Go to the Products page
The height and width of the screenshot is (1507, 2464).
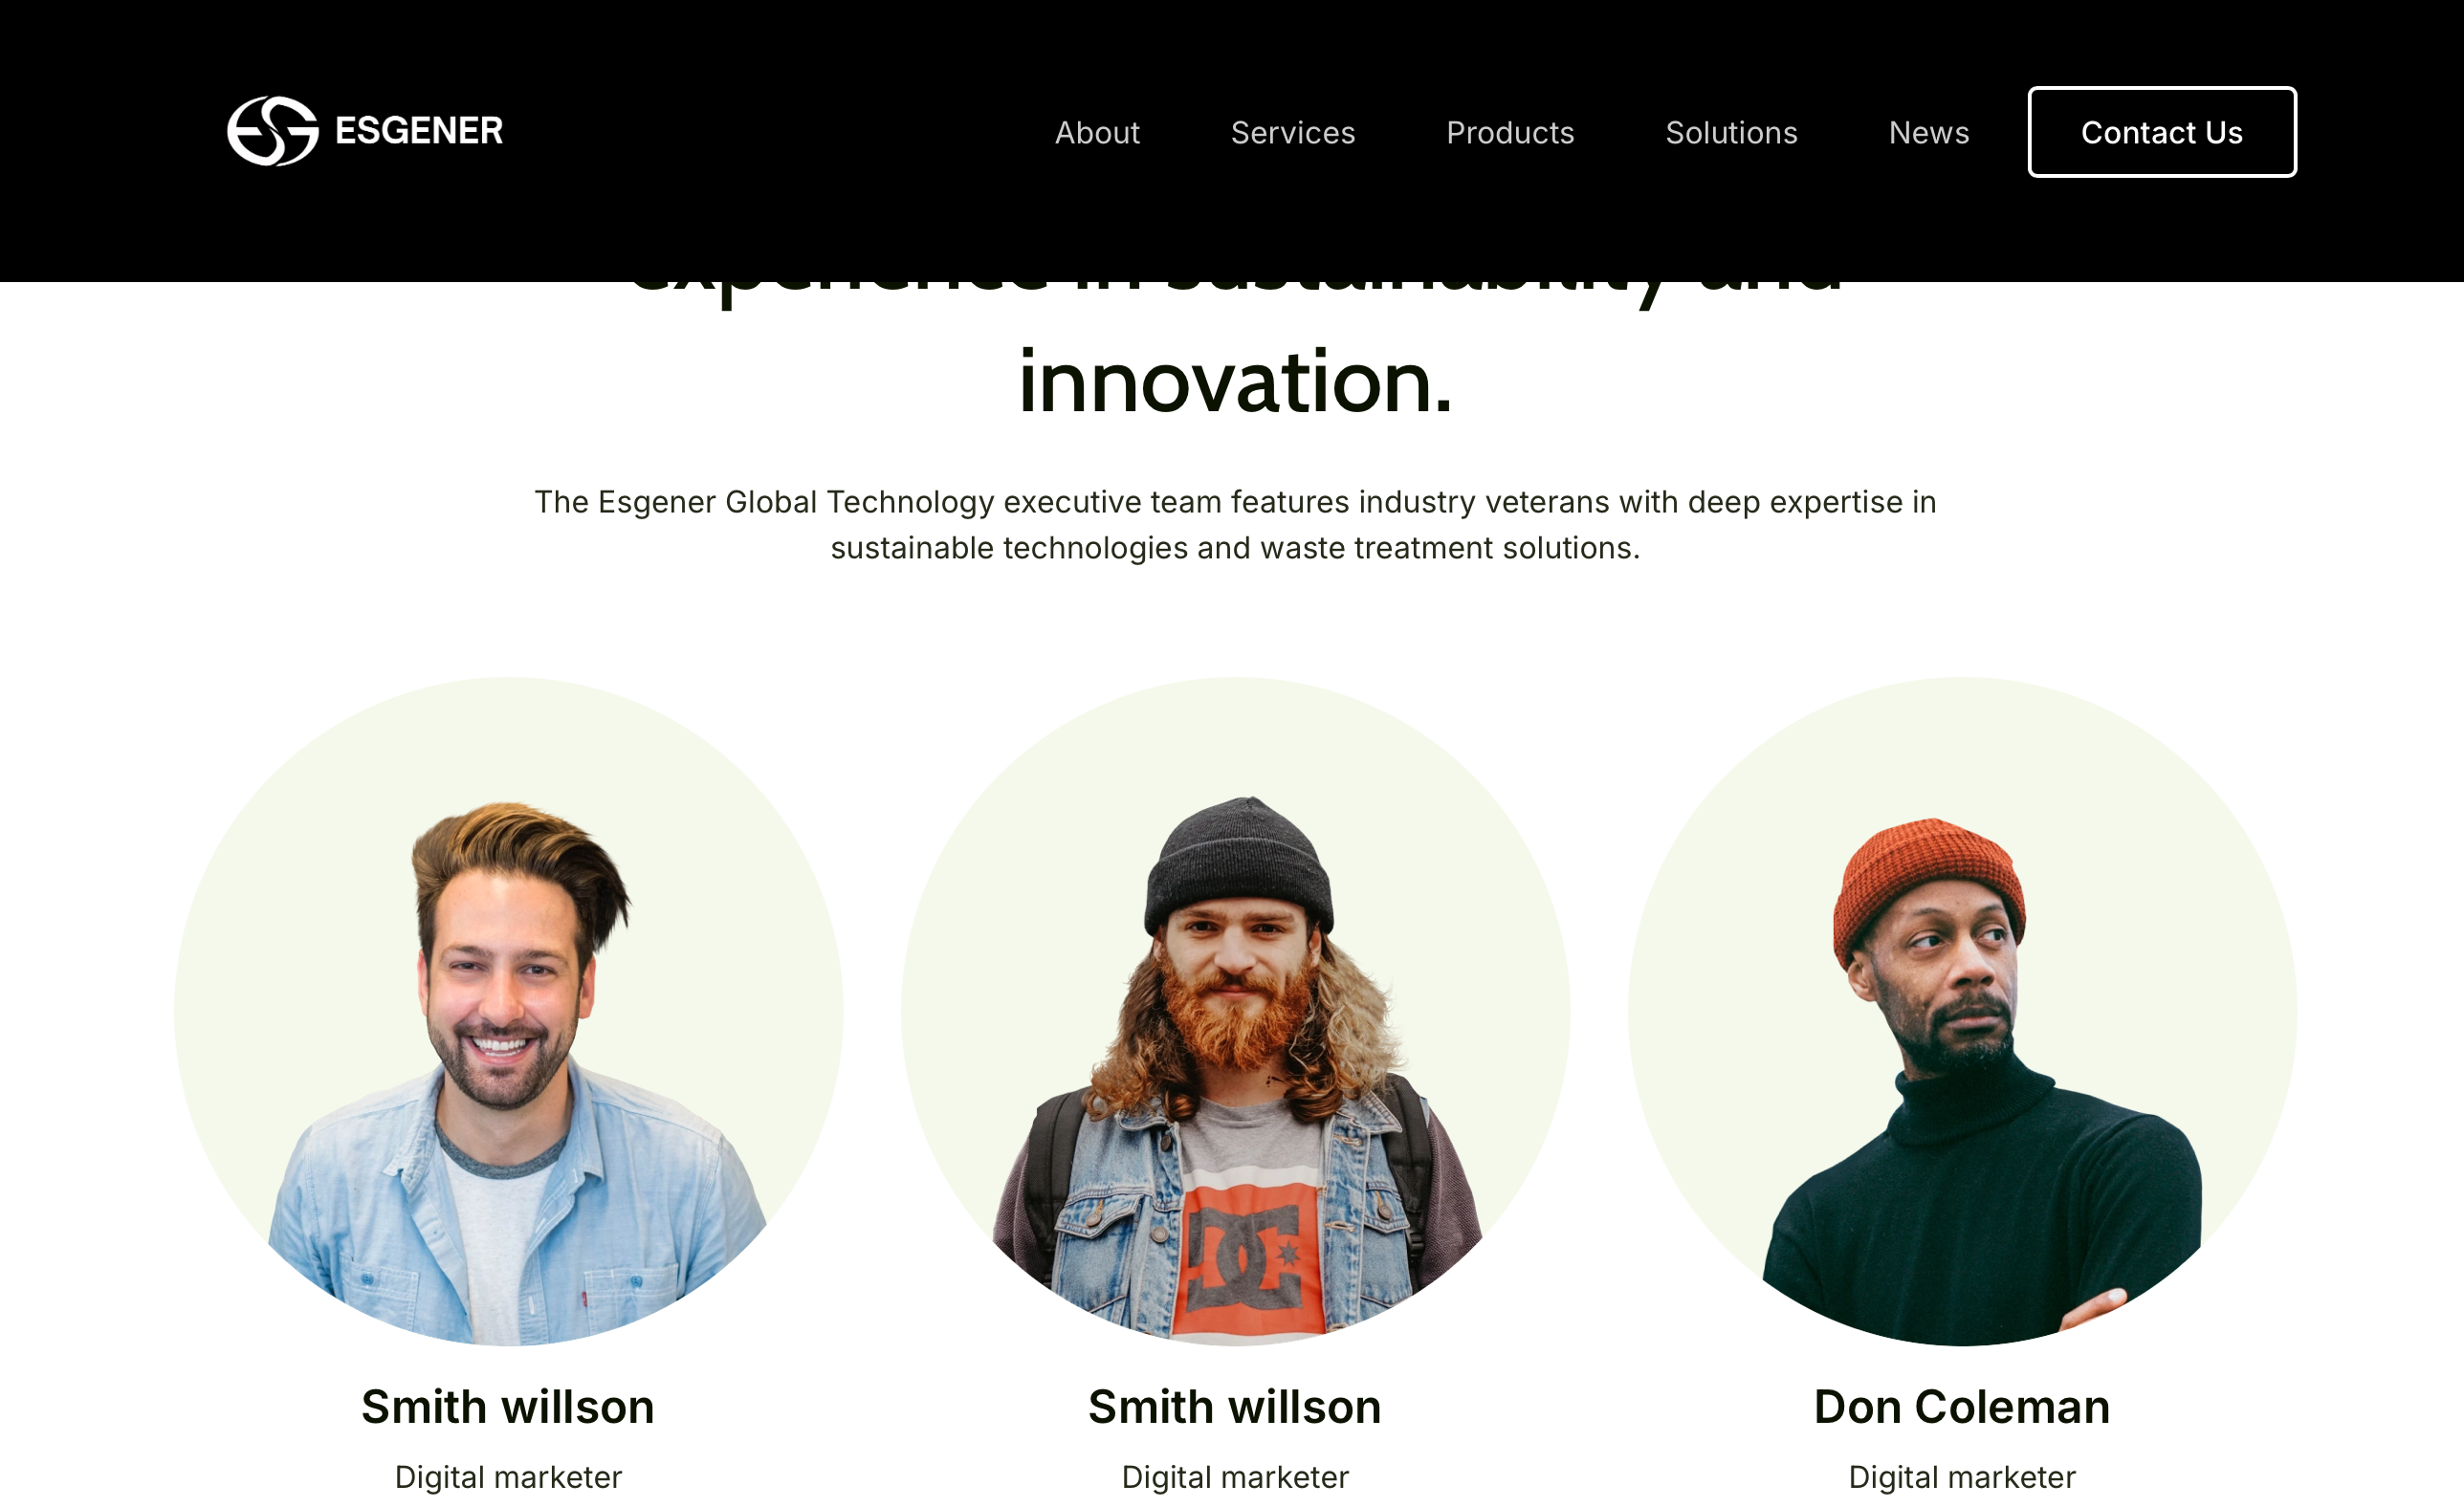pyautogui.click(x=1510, y=132)
